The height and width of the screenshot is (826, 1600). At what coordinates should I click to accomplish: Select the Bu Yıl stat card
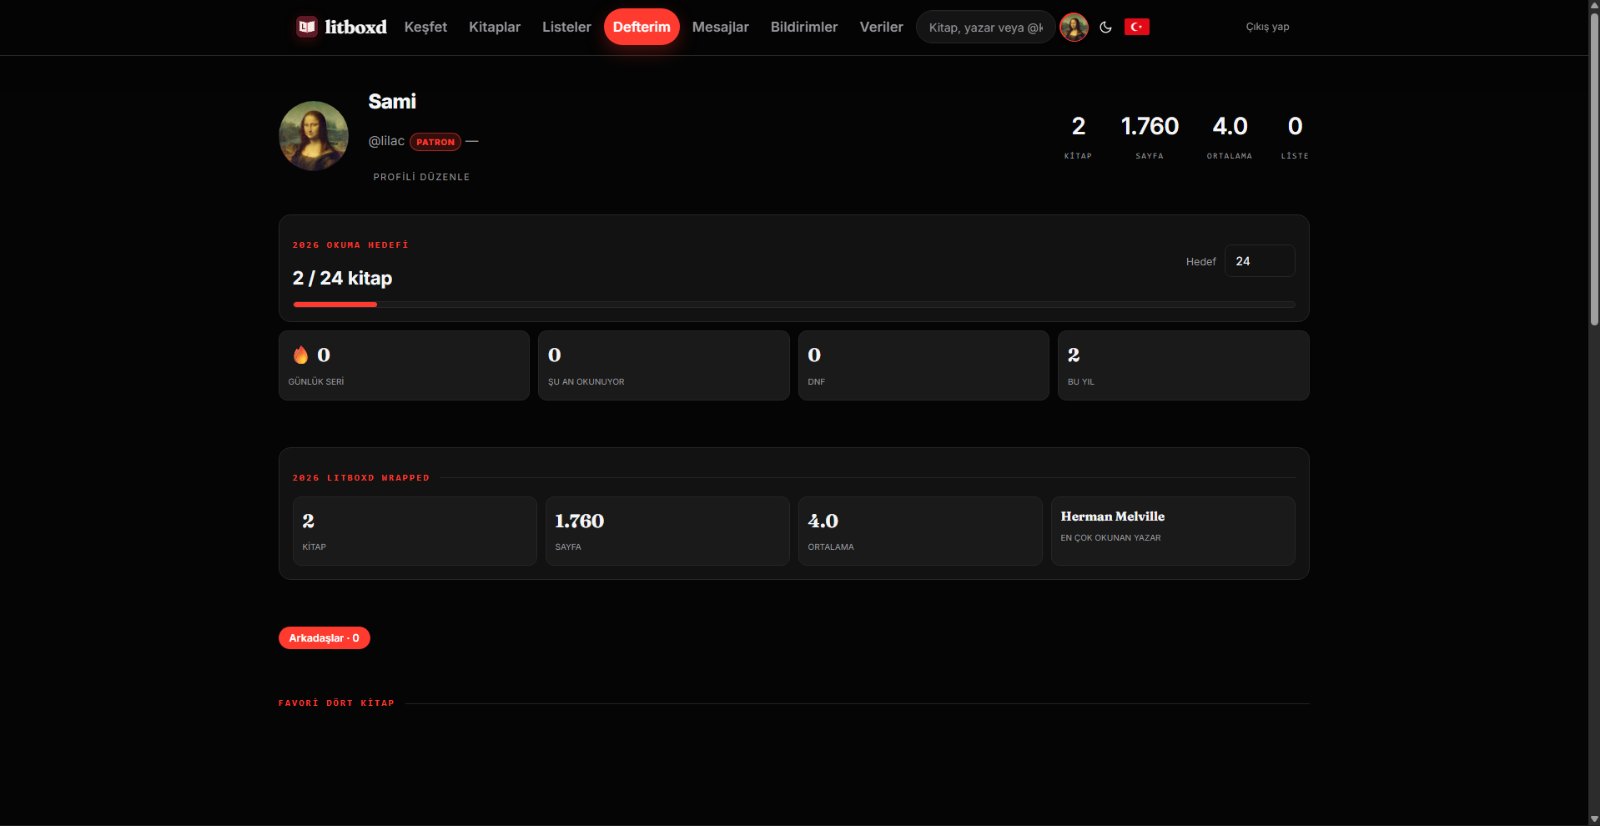[1183, 366]
